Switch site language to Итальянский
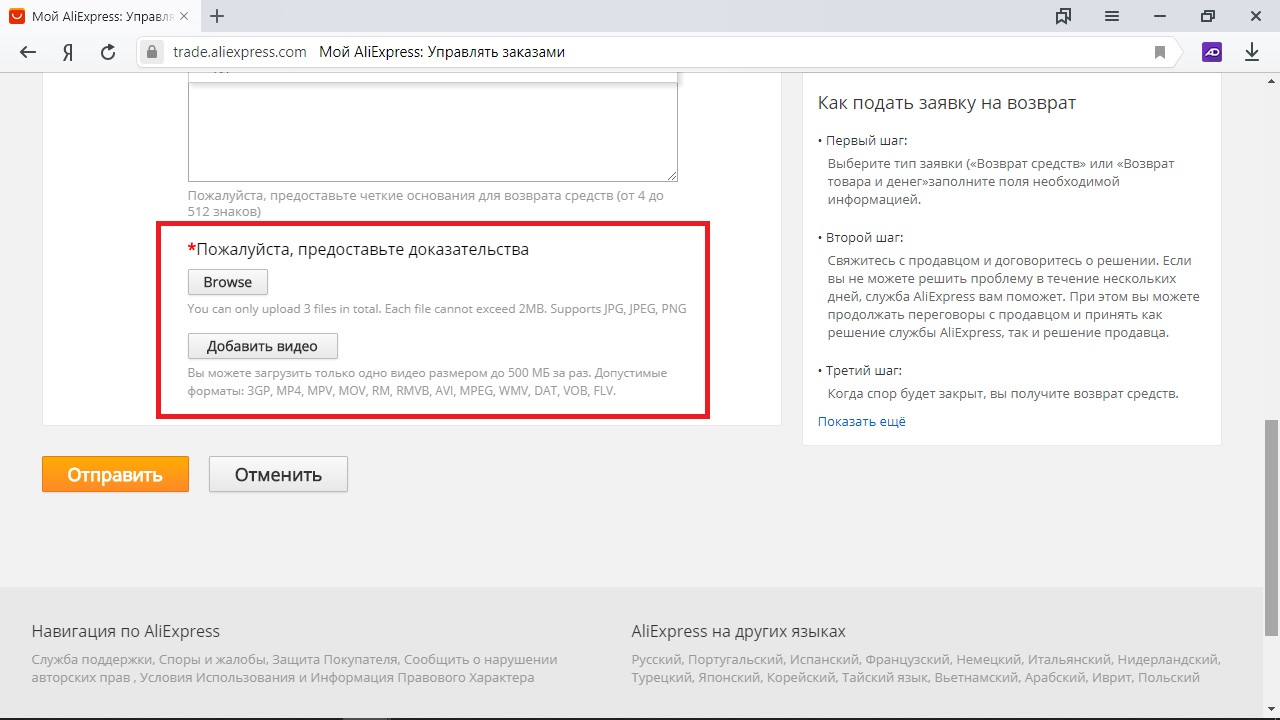This screenshot has width=1280, height=720. [x=1070, y=660]
